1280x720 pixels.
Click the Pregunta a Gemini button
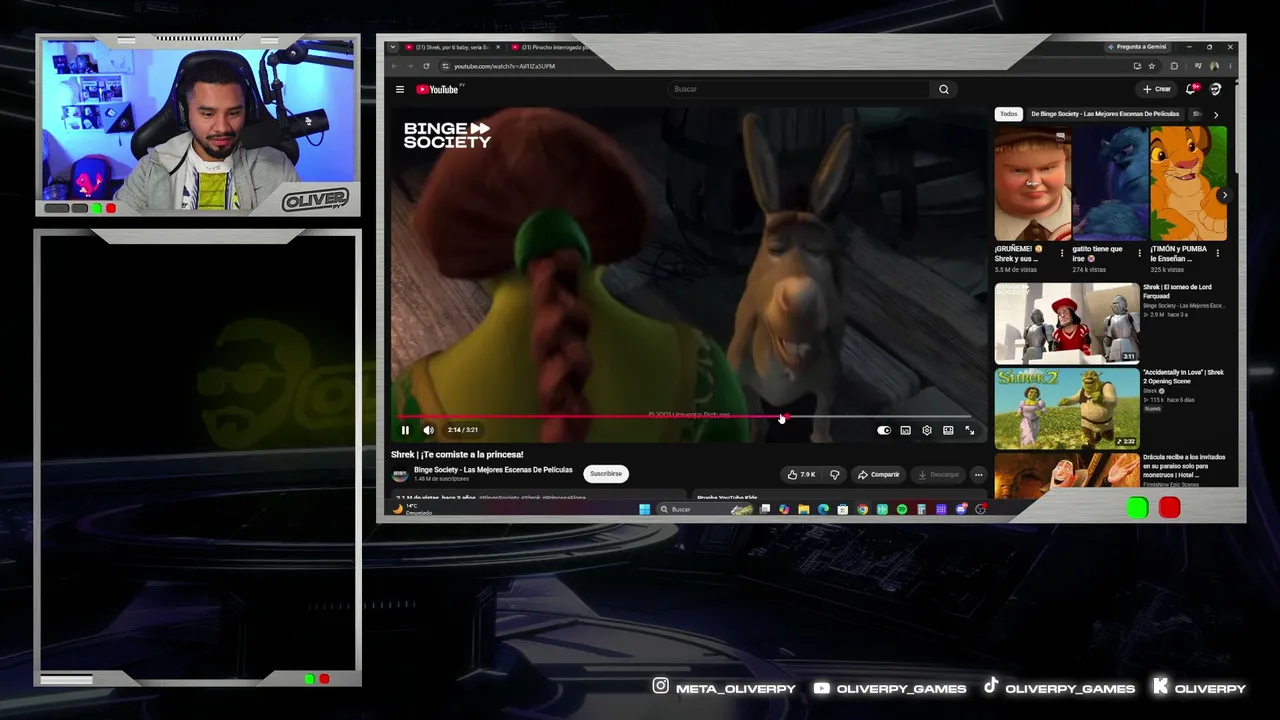click(x=1137, y=47)
